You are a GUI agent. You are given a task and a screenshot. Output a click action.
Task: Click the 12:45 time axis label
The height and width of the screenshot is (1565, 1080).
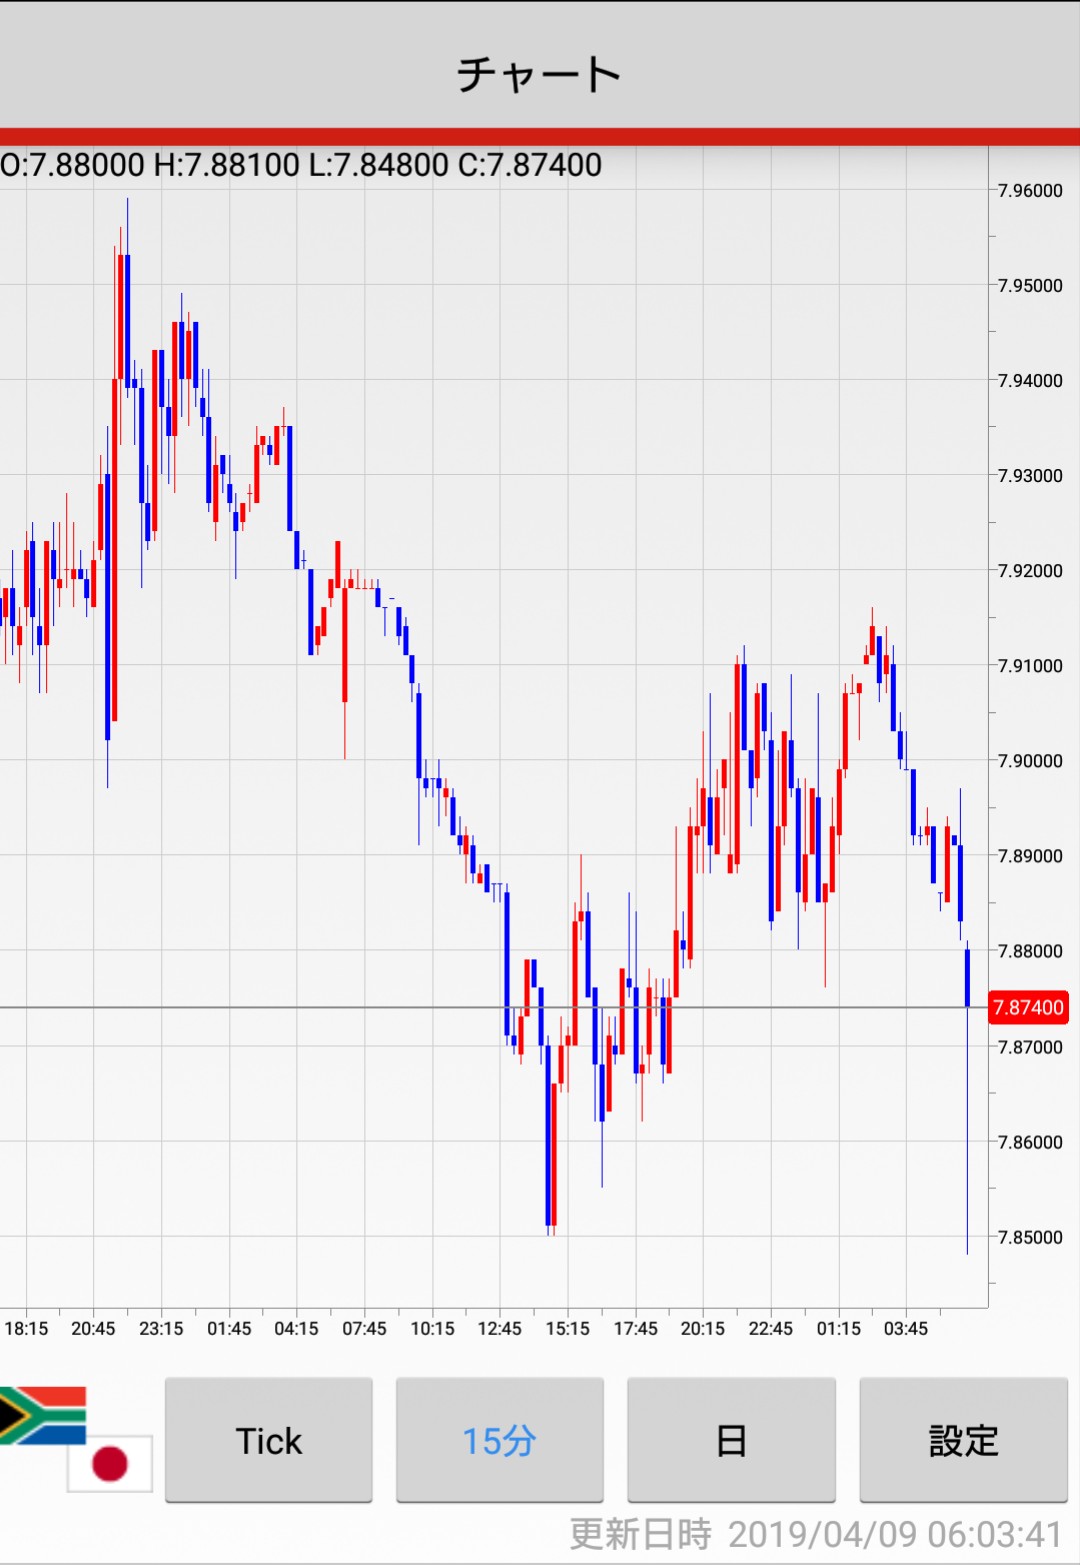[499, 1328]
